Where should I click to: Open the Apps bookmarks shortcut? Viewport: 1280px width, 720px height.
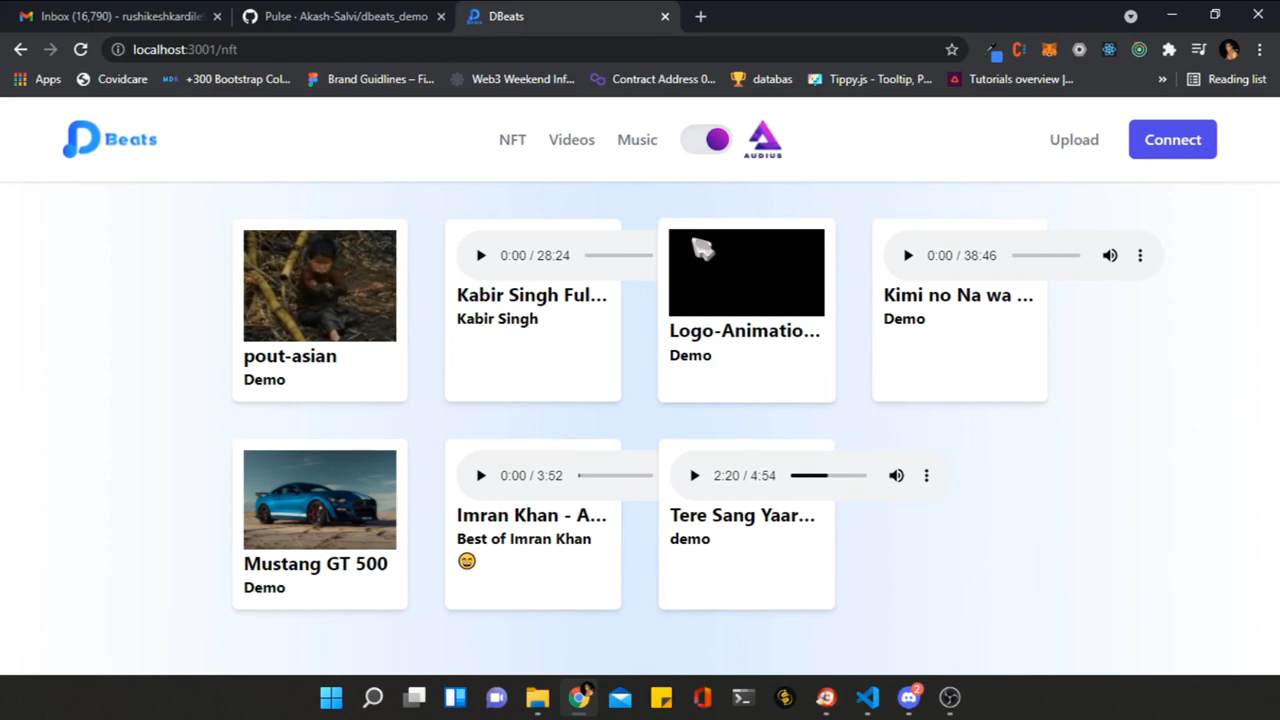pos(37,79)
